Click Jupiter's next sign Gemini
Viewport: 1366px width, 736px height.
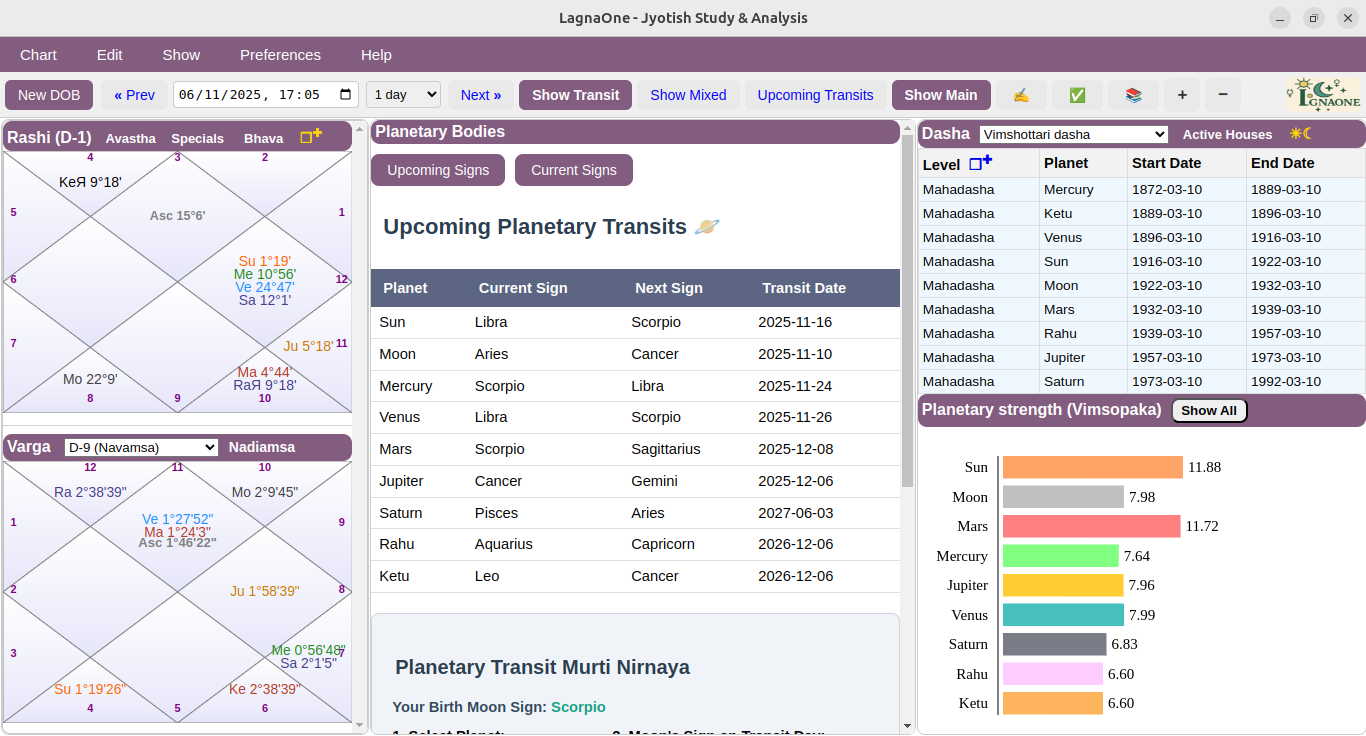coord(656,481)
